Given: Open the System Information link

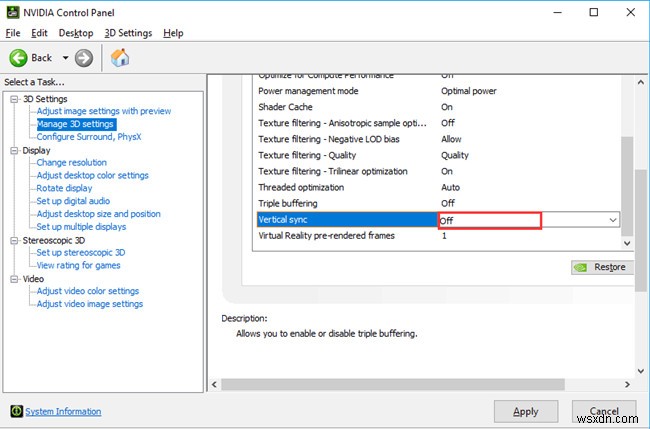Looking at the screenshot, I should click(63, 411).
